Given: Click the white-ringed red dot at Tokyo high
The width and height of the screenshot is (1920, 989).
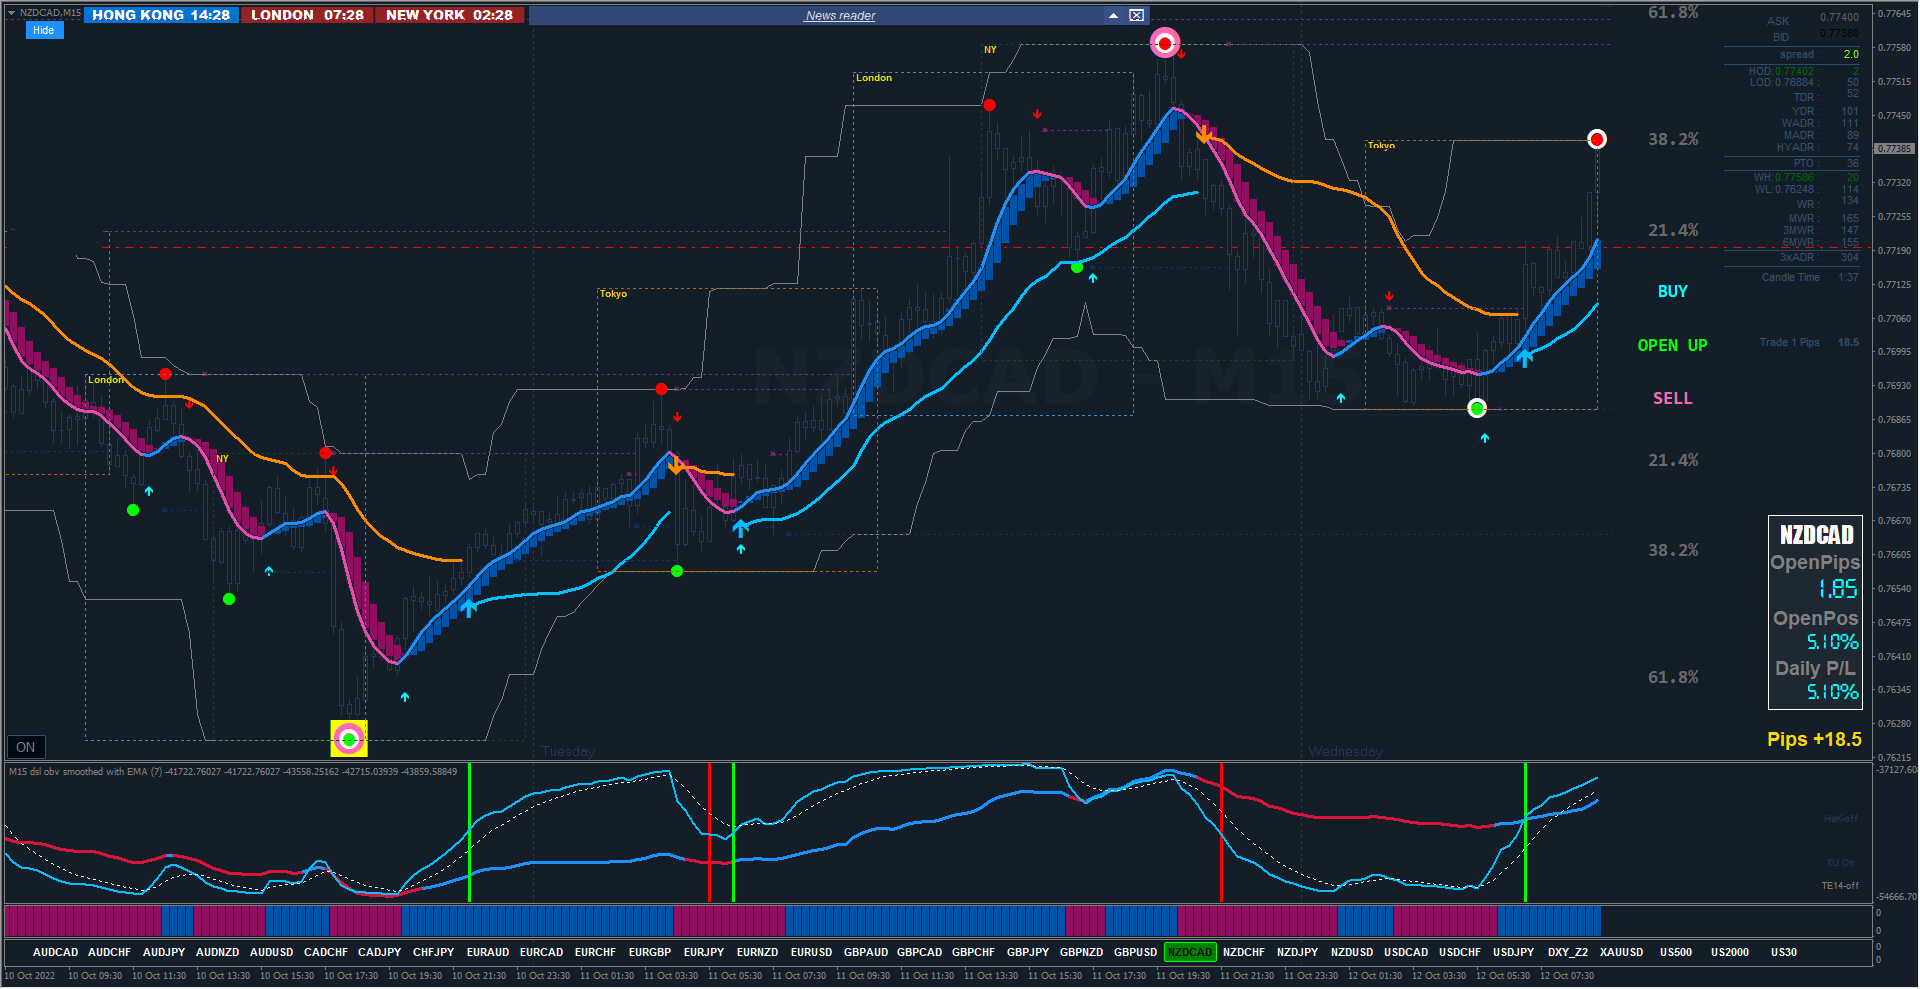Looking at the screenshot, I should point(1597,139).
